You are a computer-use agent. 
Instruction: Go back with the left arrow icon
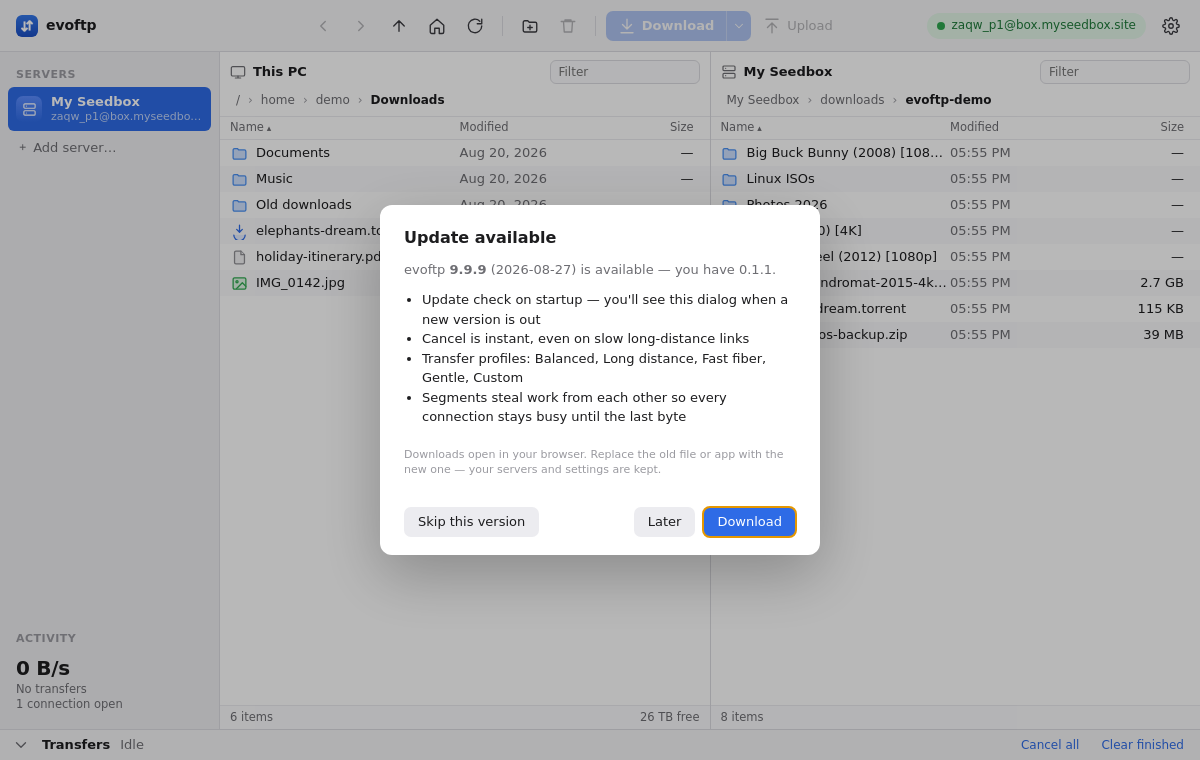323,26
